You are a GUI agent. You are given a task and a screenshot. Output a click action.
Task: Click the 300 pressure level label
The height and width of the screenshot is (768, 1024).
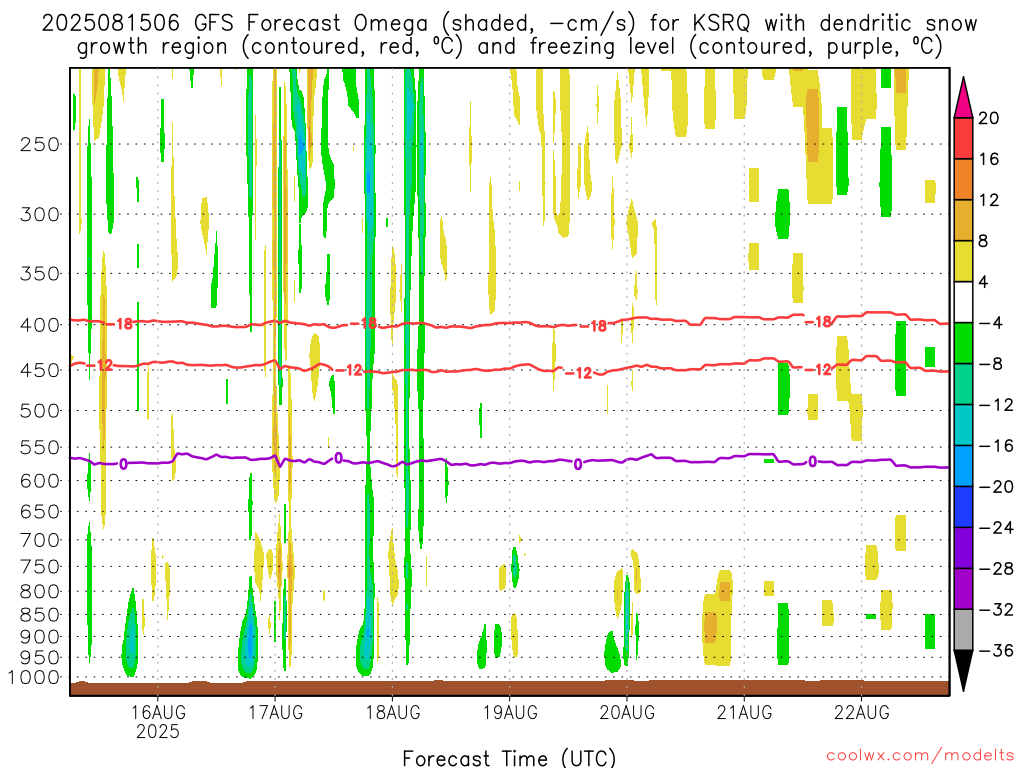(x=39, y=214)
